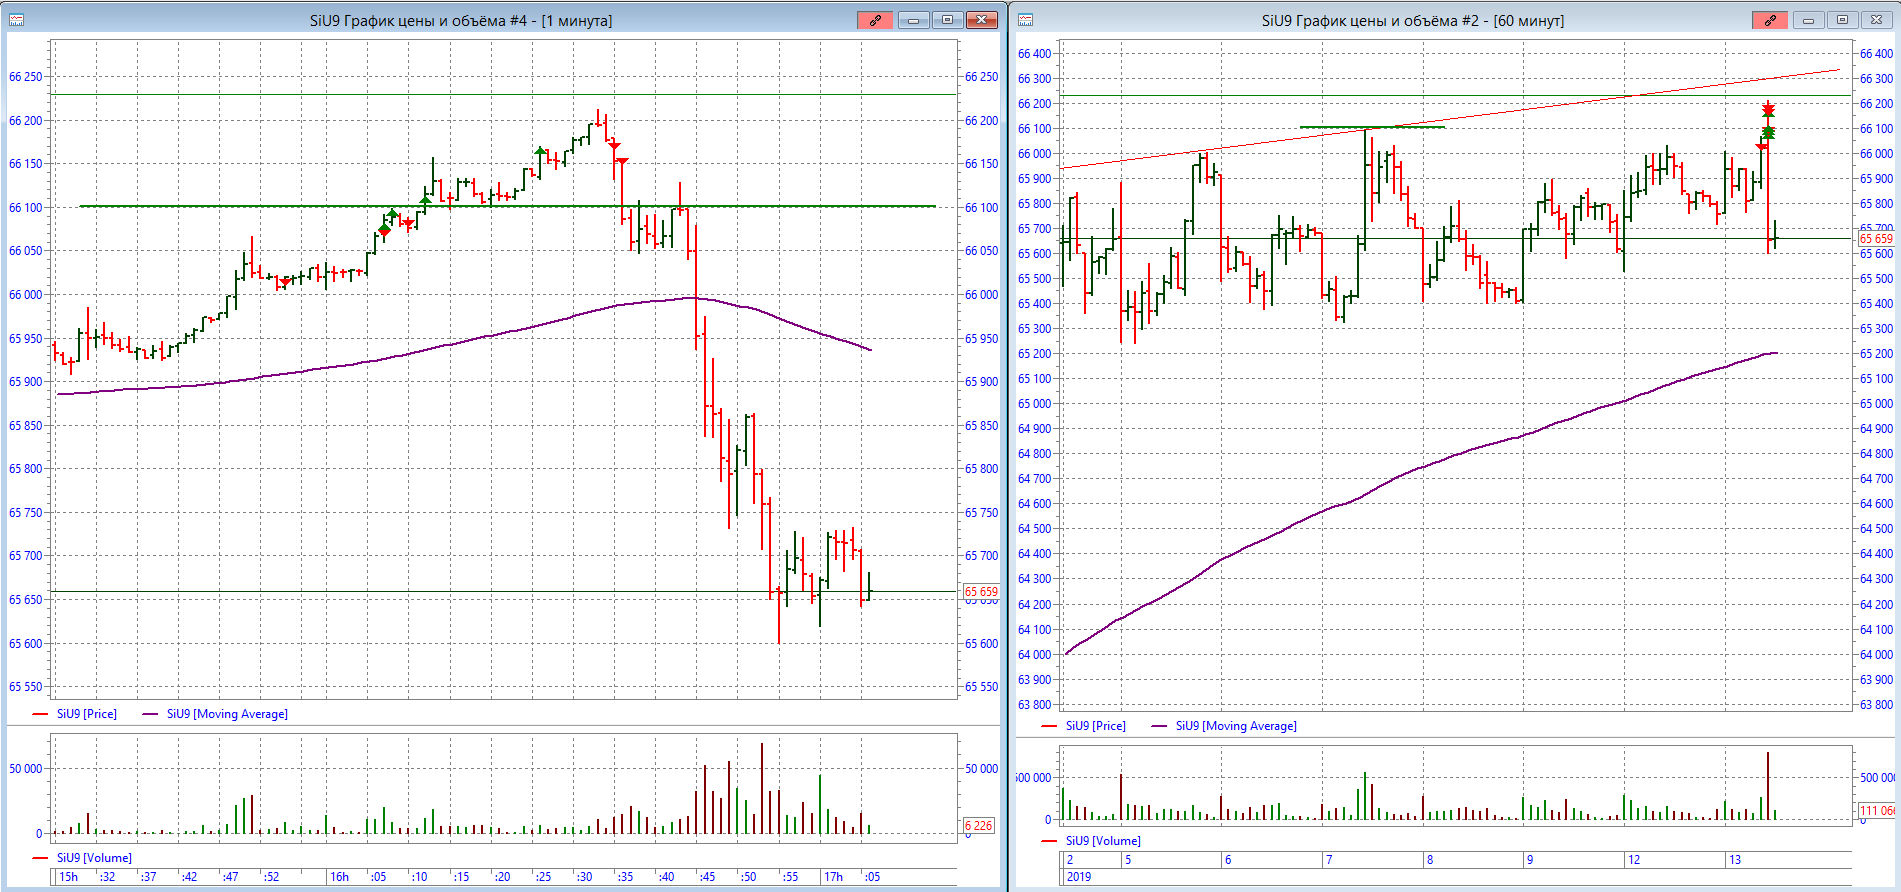Screen dimensions: 1901x892
Task: Click SiU9 [Moving Average] legend in 60-minute chart
Action: 1236,726
